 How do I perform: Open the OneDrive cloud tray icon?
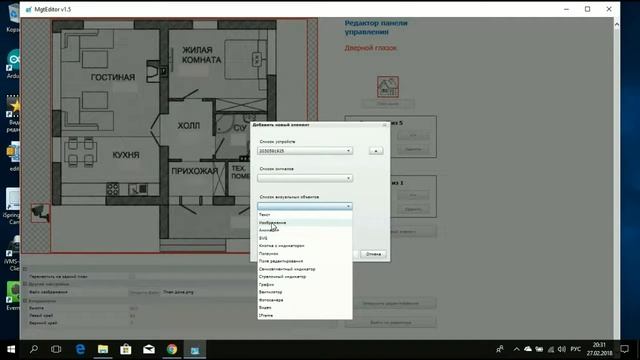tap(528, 349)
